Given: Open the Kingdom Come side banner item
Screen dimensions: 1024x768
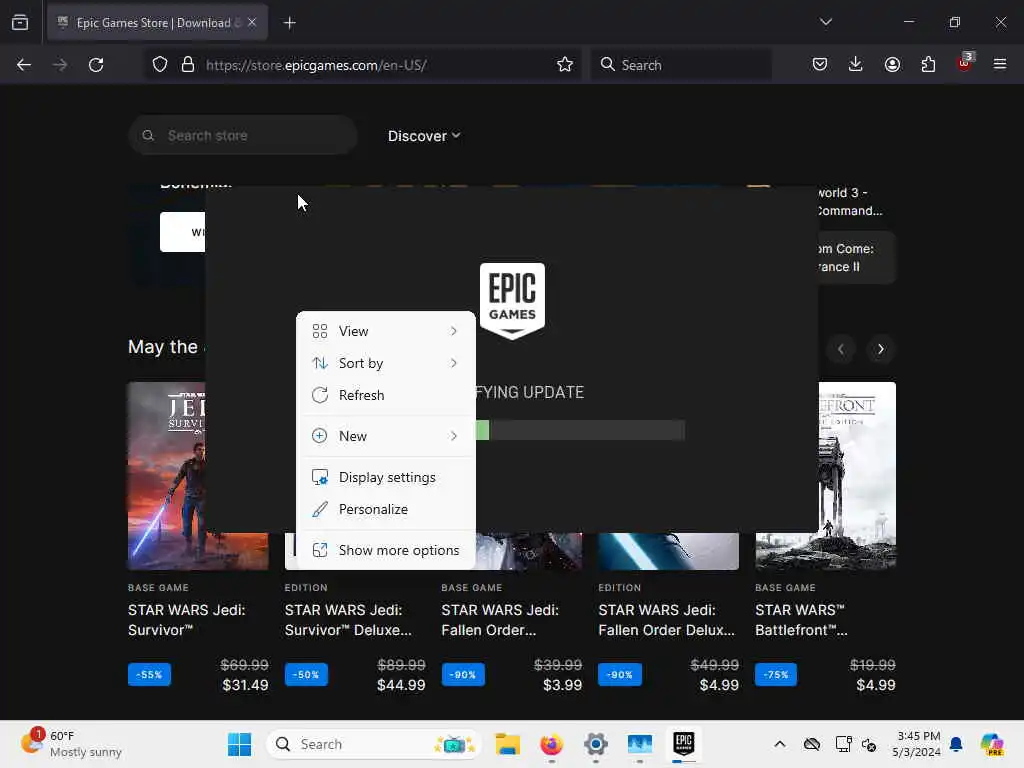Looking at the screenshot, I should [857, 257].
